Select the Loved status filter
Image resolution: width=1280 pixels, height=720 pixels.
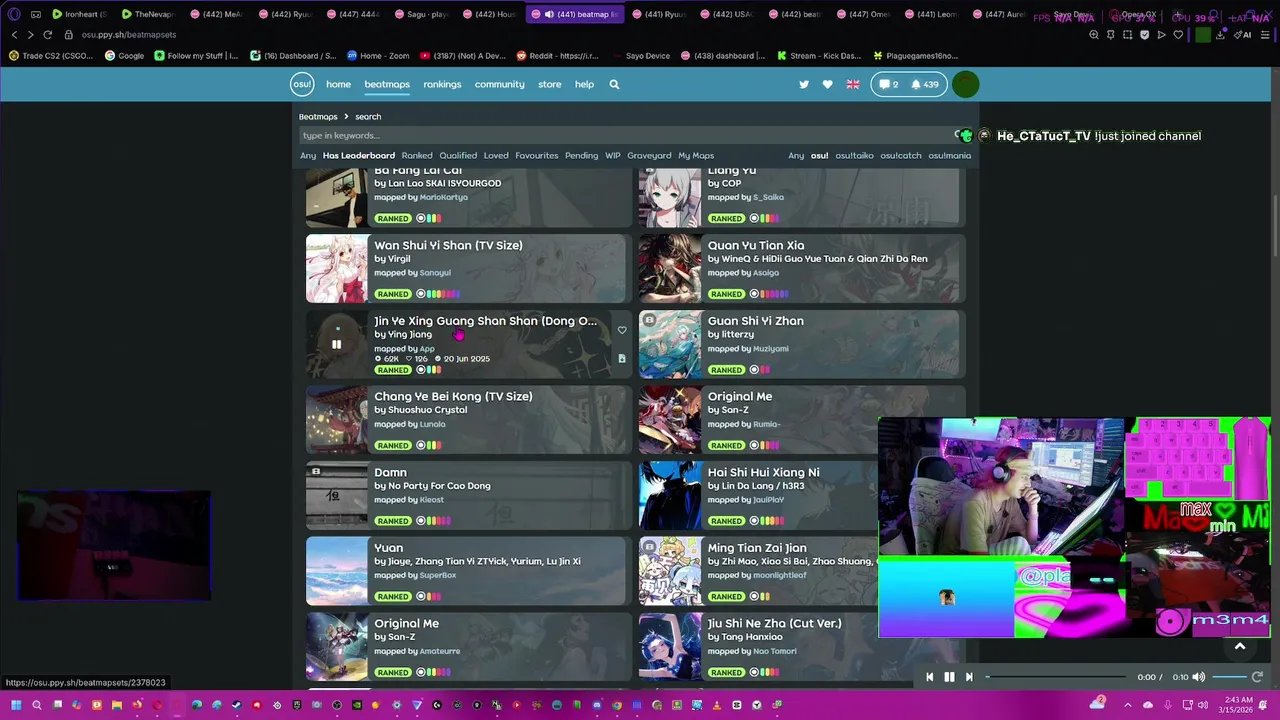[x=496, y=156]
